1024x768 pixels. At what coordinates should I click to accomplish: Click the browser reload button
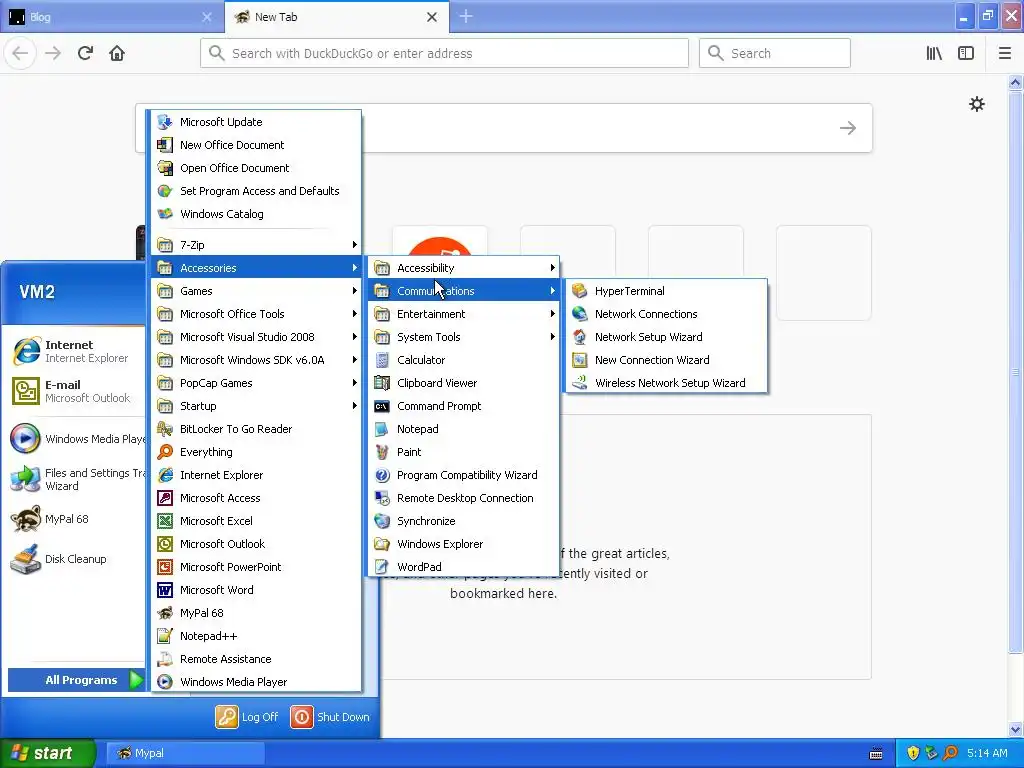tap(85, 53)
